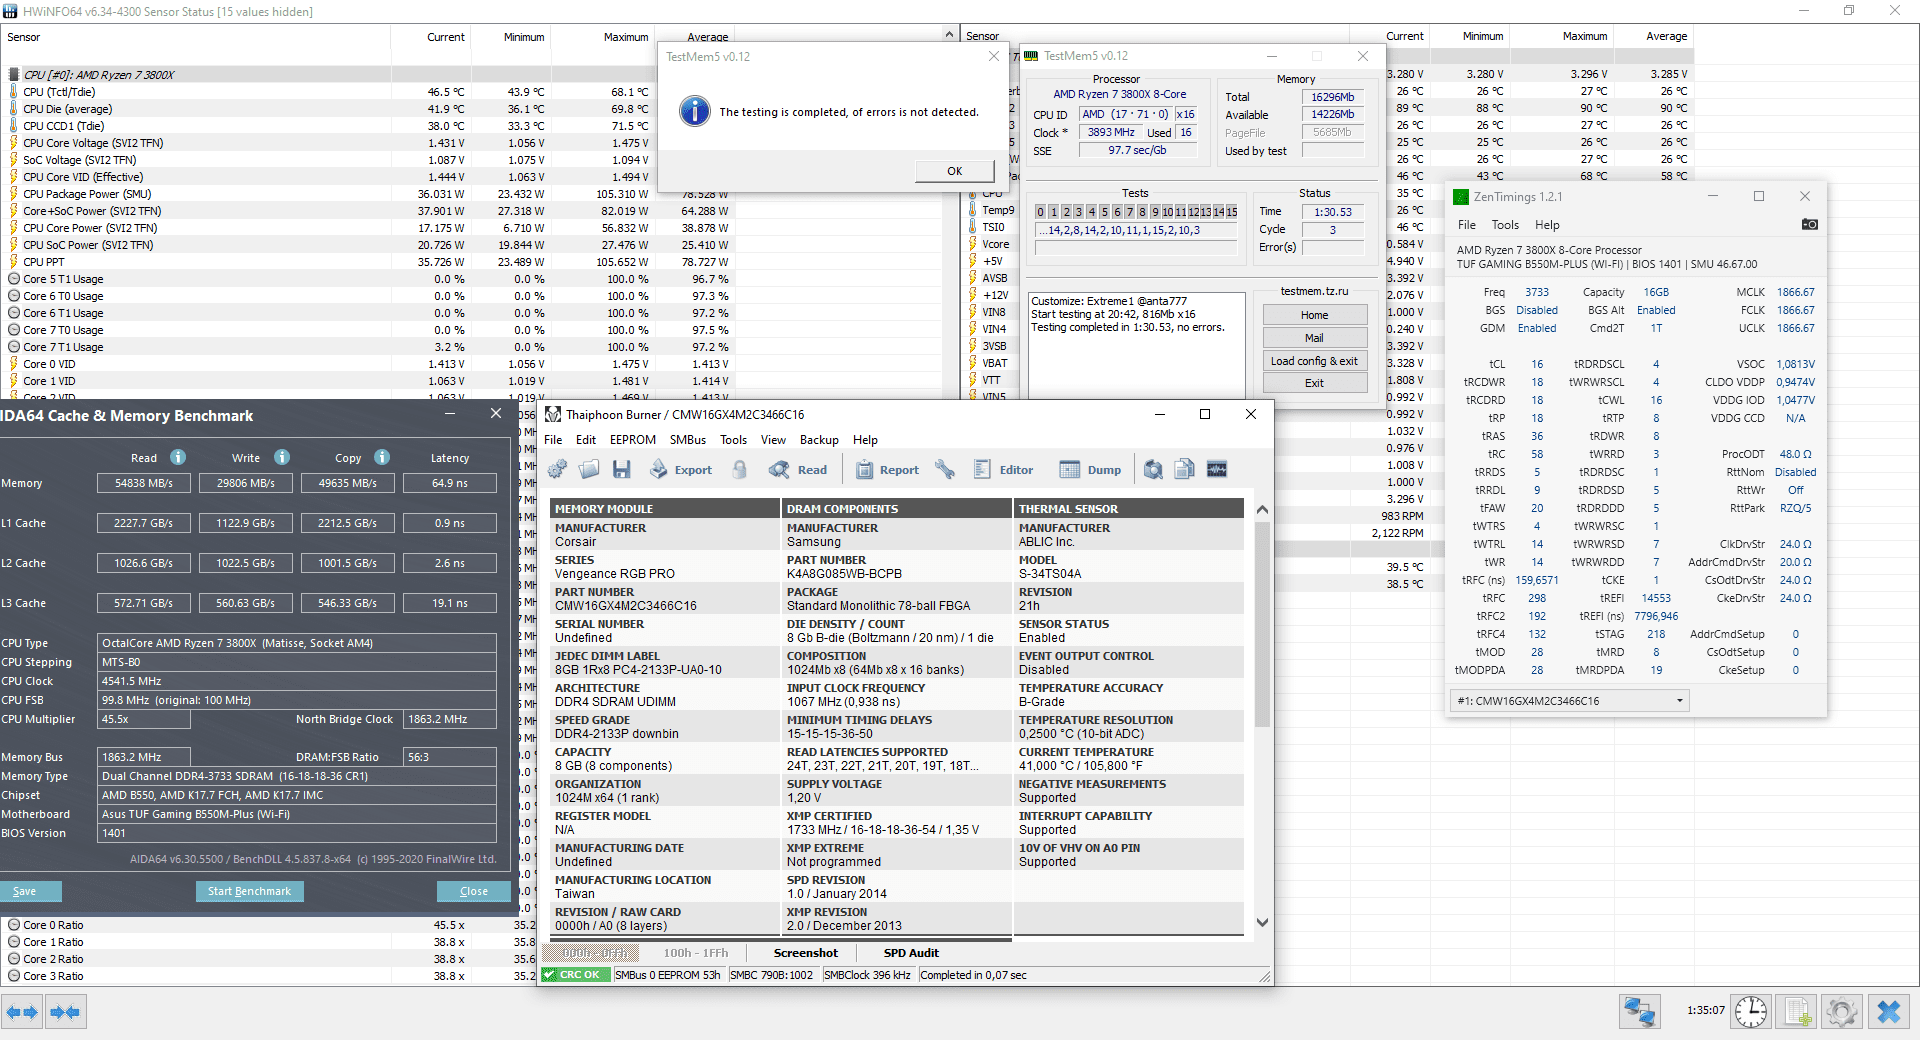Click the Write info icon in AIDA64 benchmark
1920x1040 pixels.
click(x=282, y=457)
